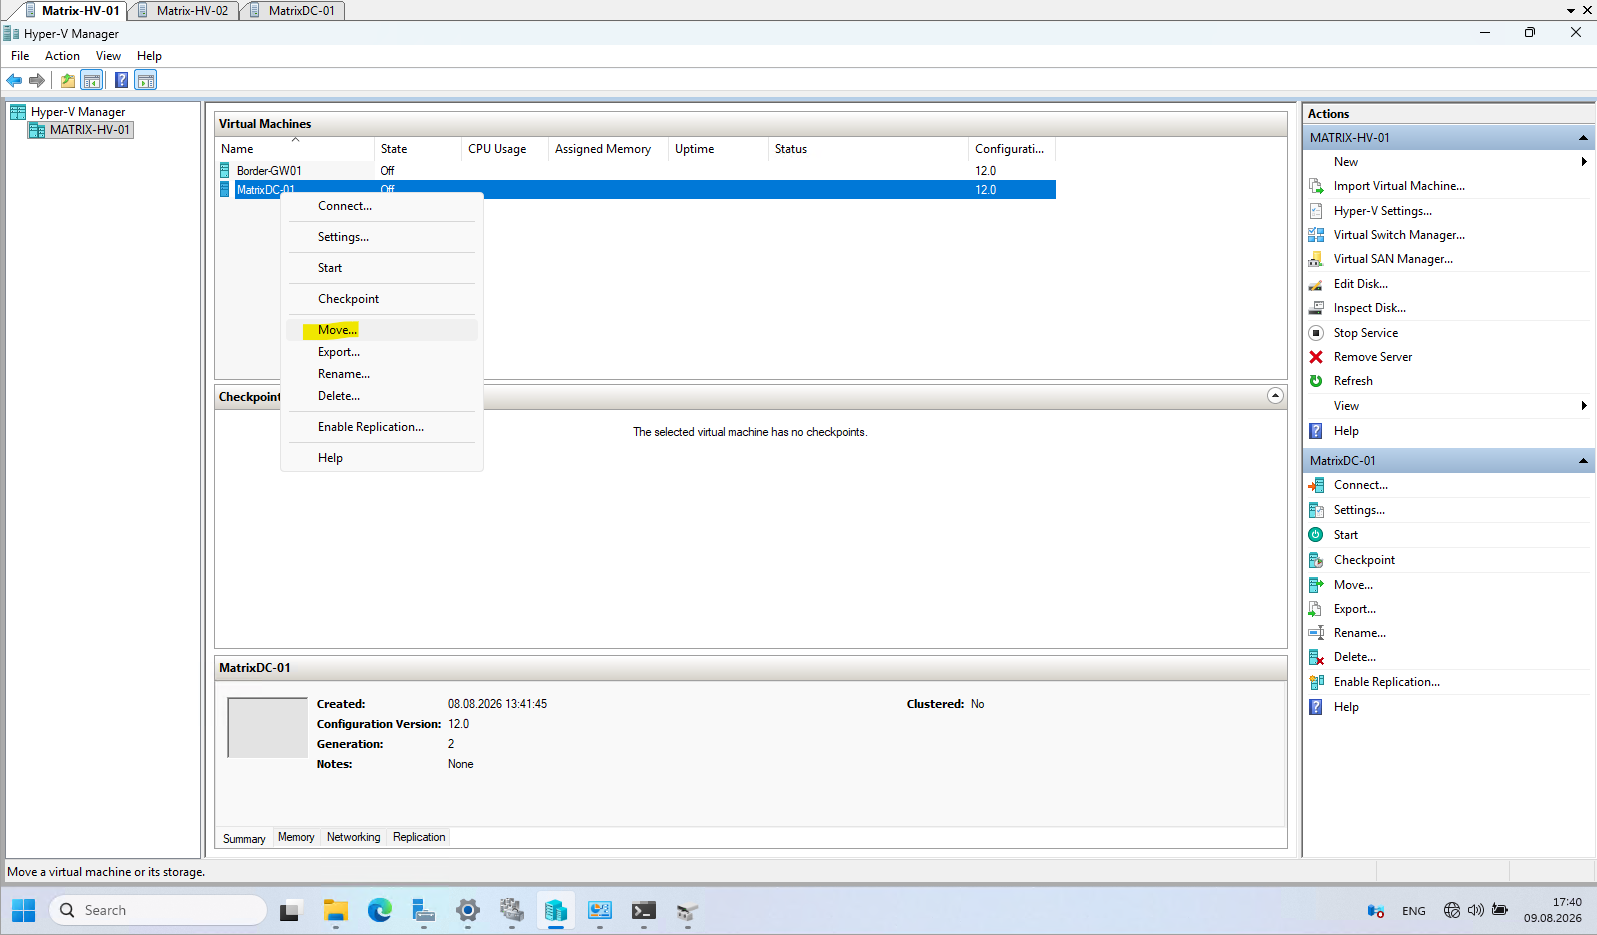Viewport: 1597px width, 935px height.
Task: Select Start in the context menu
Action: [x=382, y=268]
